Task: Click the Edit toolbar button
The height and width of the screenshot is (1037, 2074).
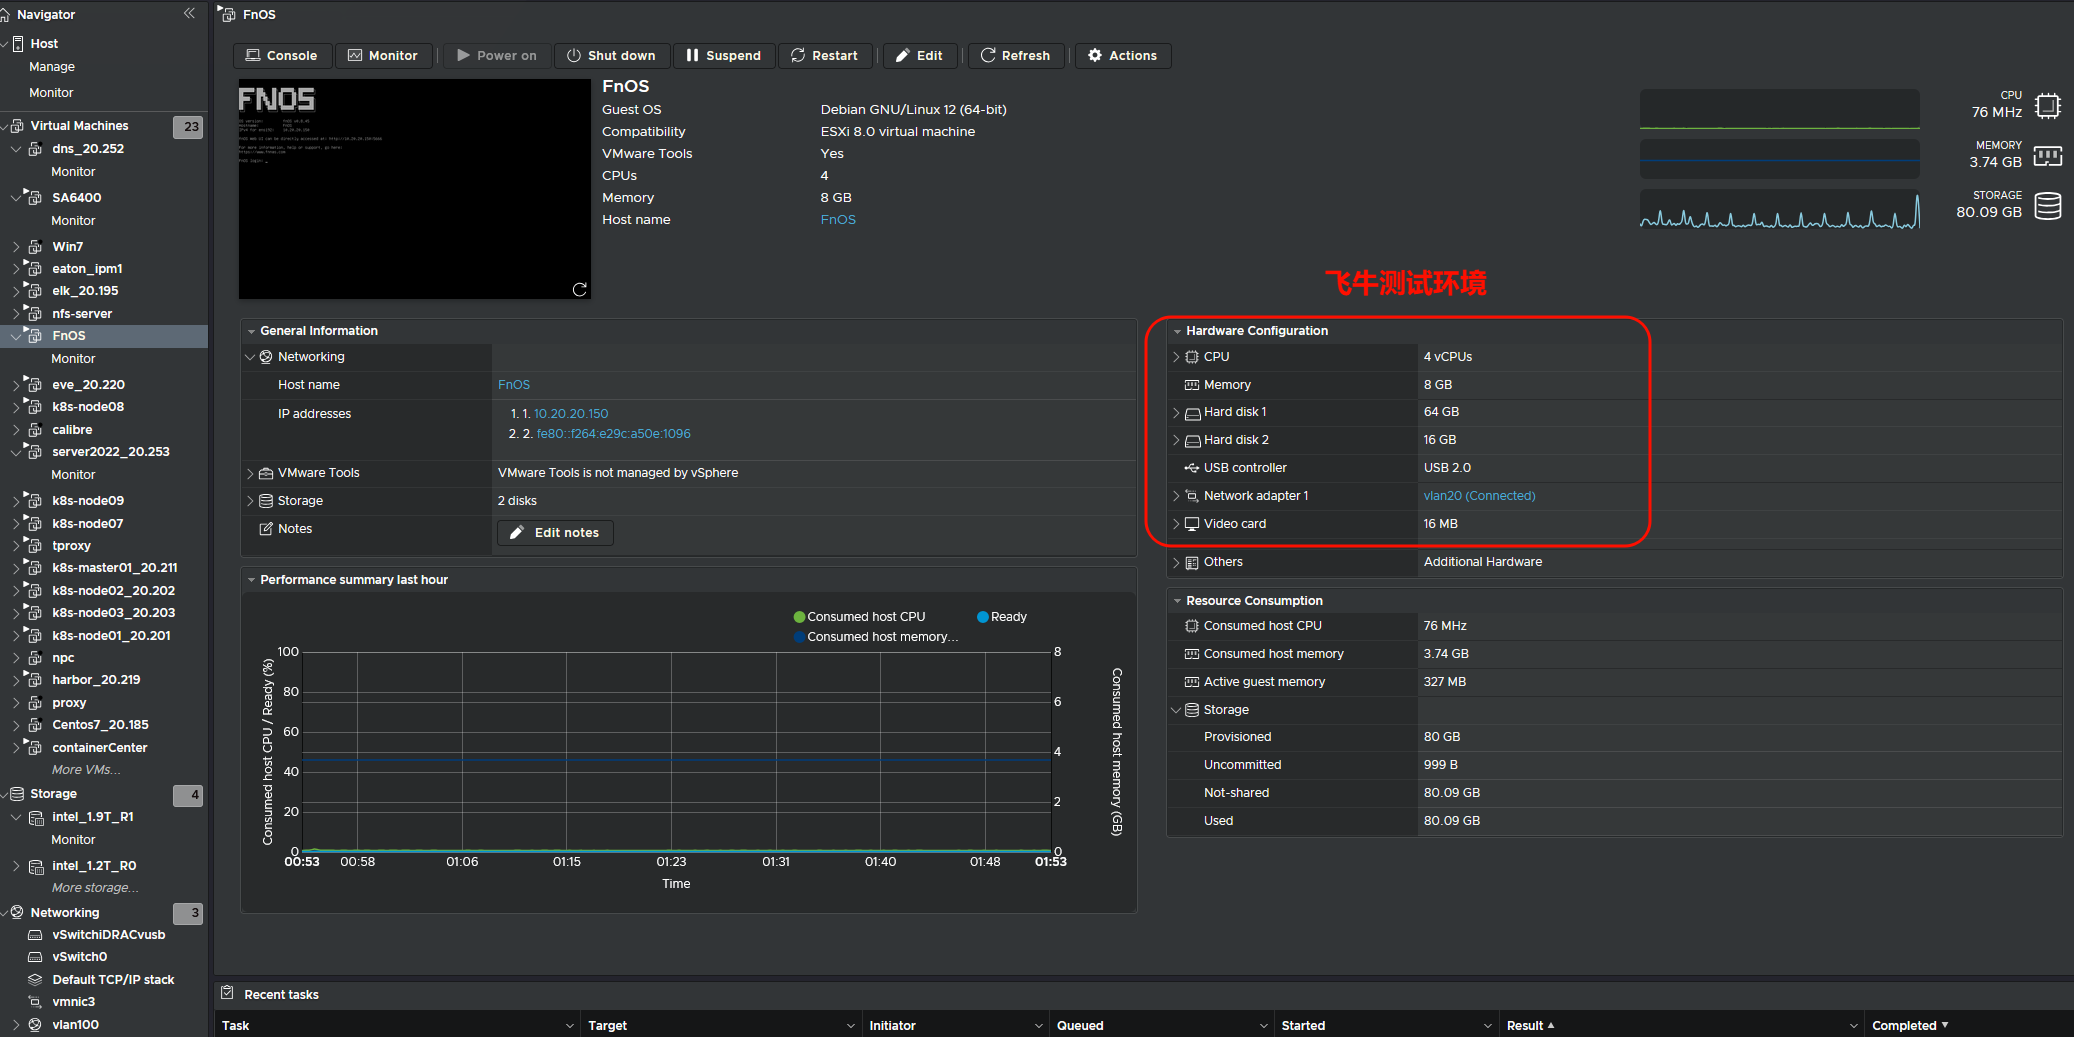Action: coord(919,56)
